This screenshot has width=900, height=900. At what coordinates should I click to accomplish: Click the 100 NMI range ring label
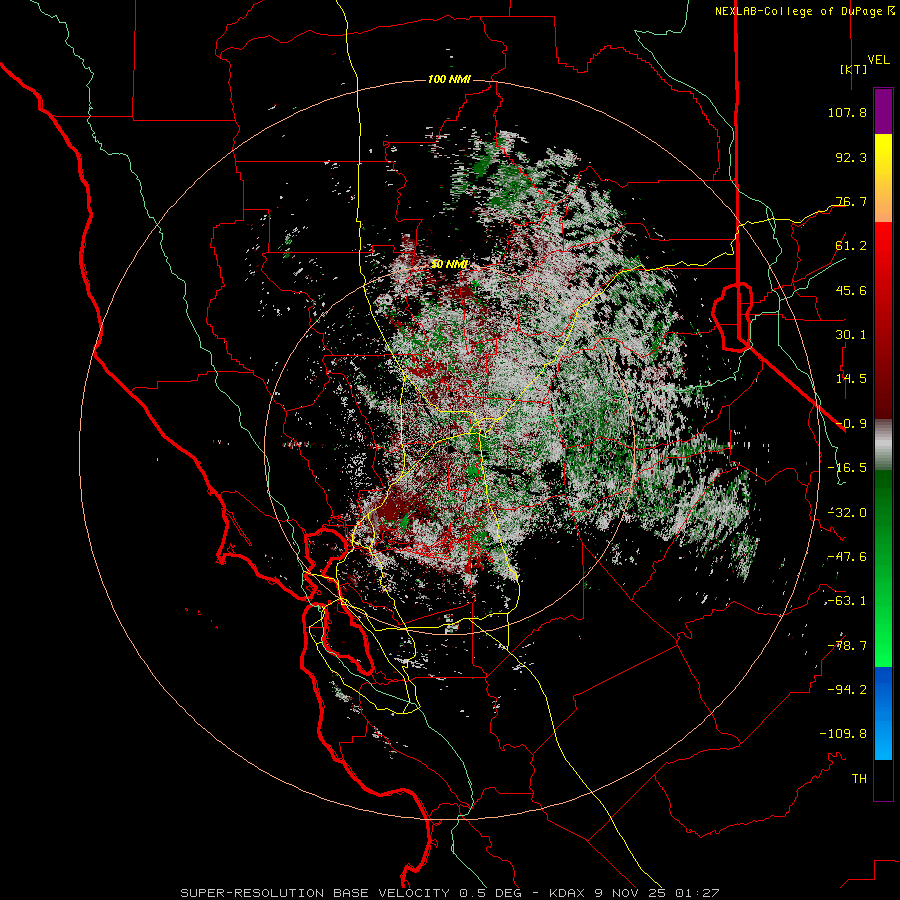tap(449, 79)
